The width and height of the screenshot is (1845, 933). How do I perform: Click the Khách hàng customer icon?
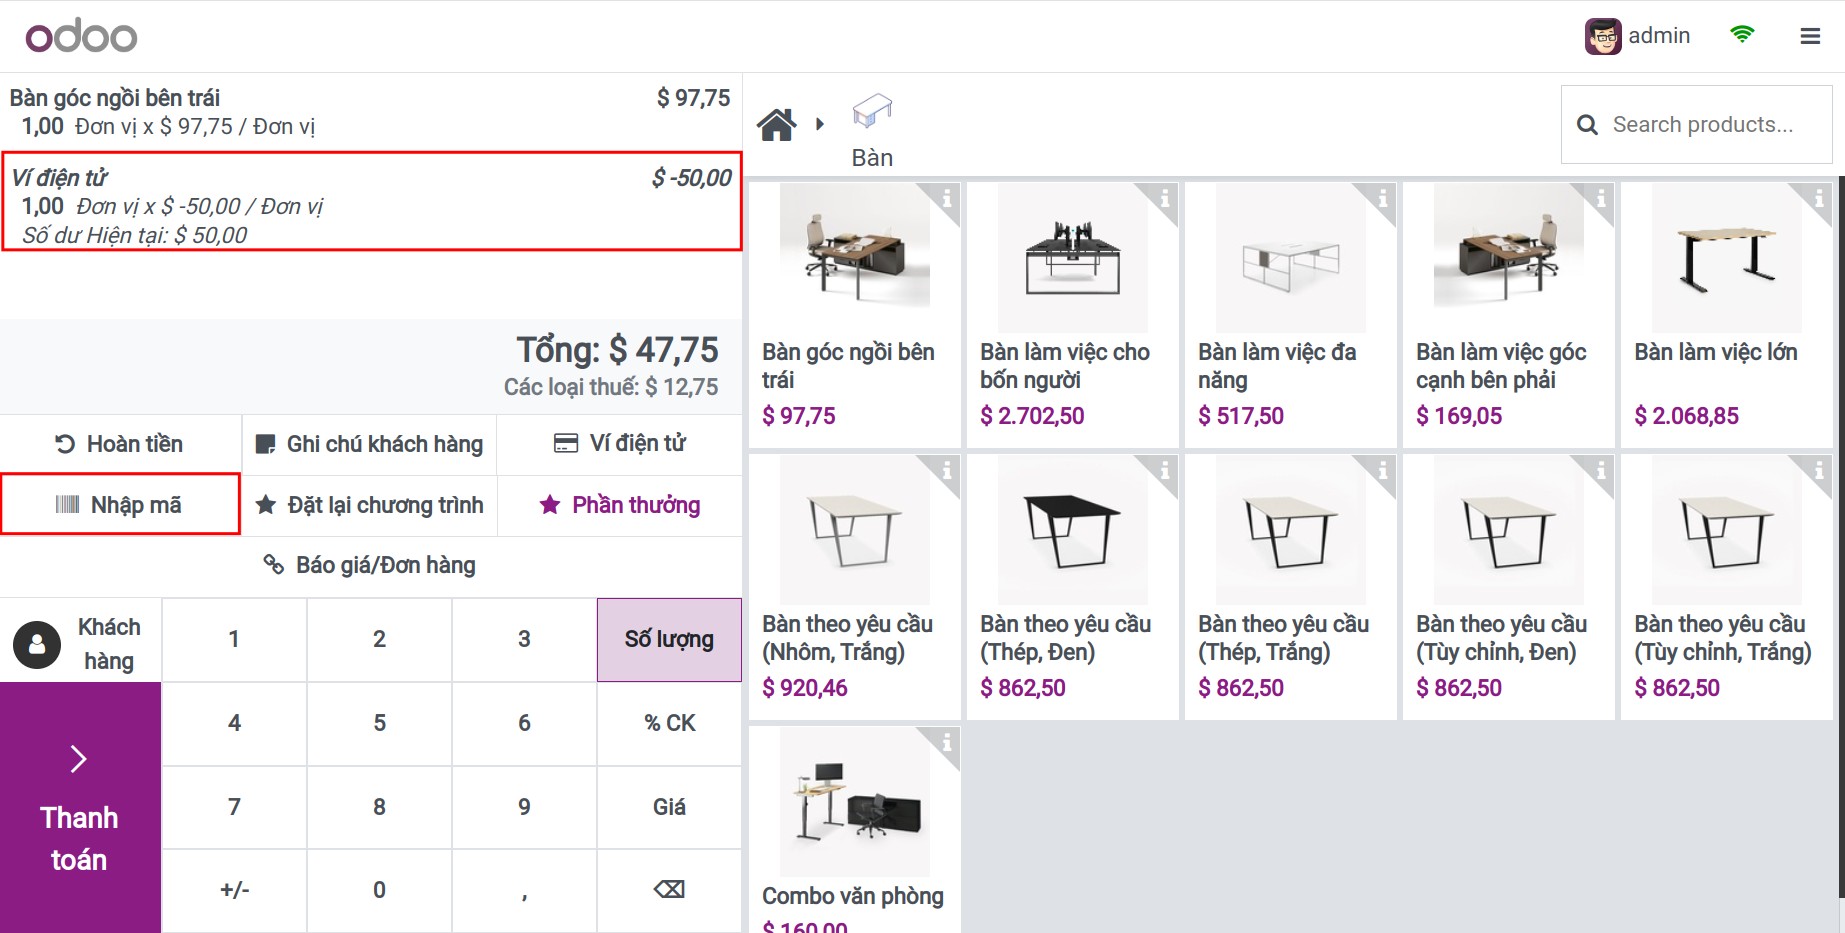[x=38, y=645]
